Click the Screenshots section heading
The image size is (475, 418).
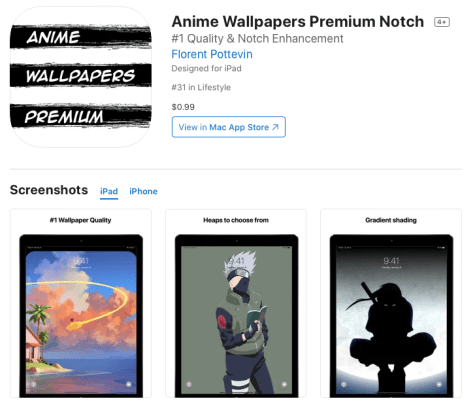(49, 190)
